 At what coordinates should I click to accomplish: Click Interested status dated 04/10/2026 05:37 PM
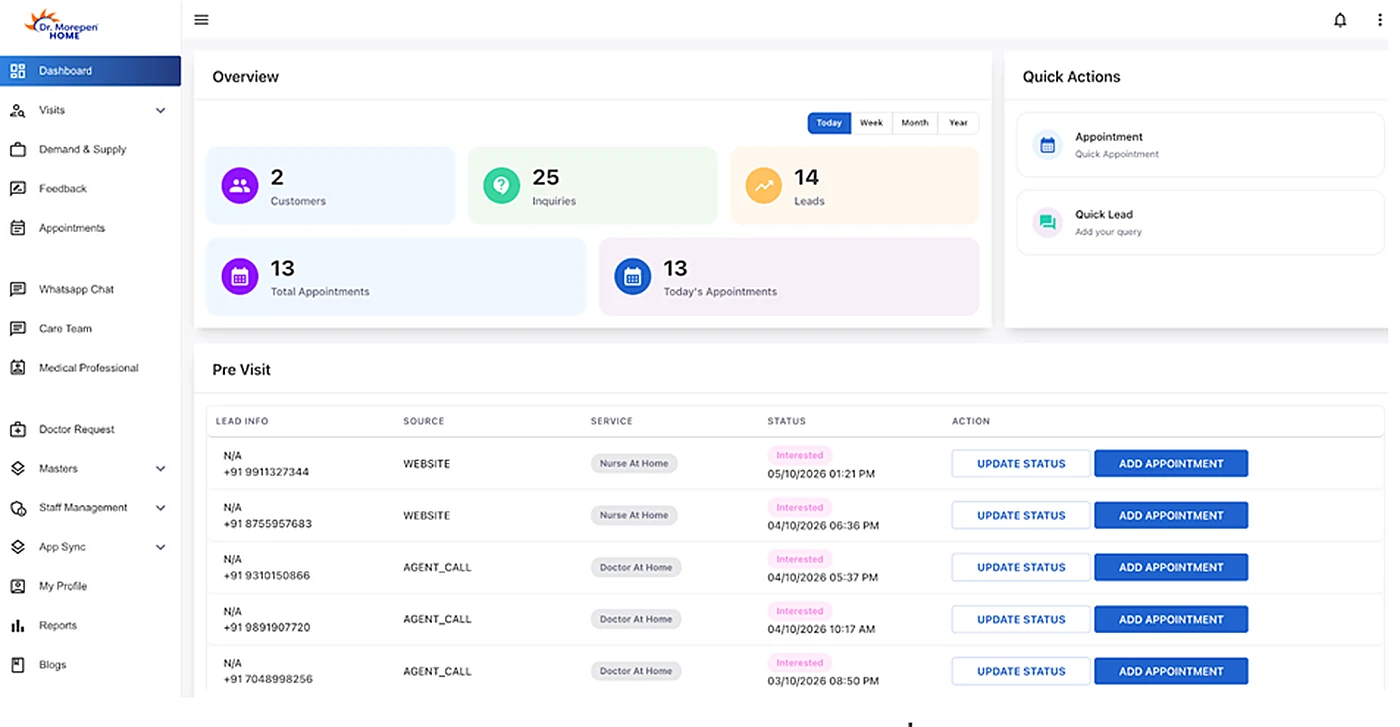800,559
